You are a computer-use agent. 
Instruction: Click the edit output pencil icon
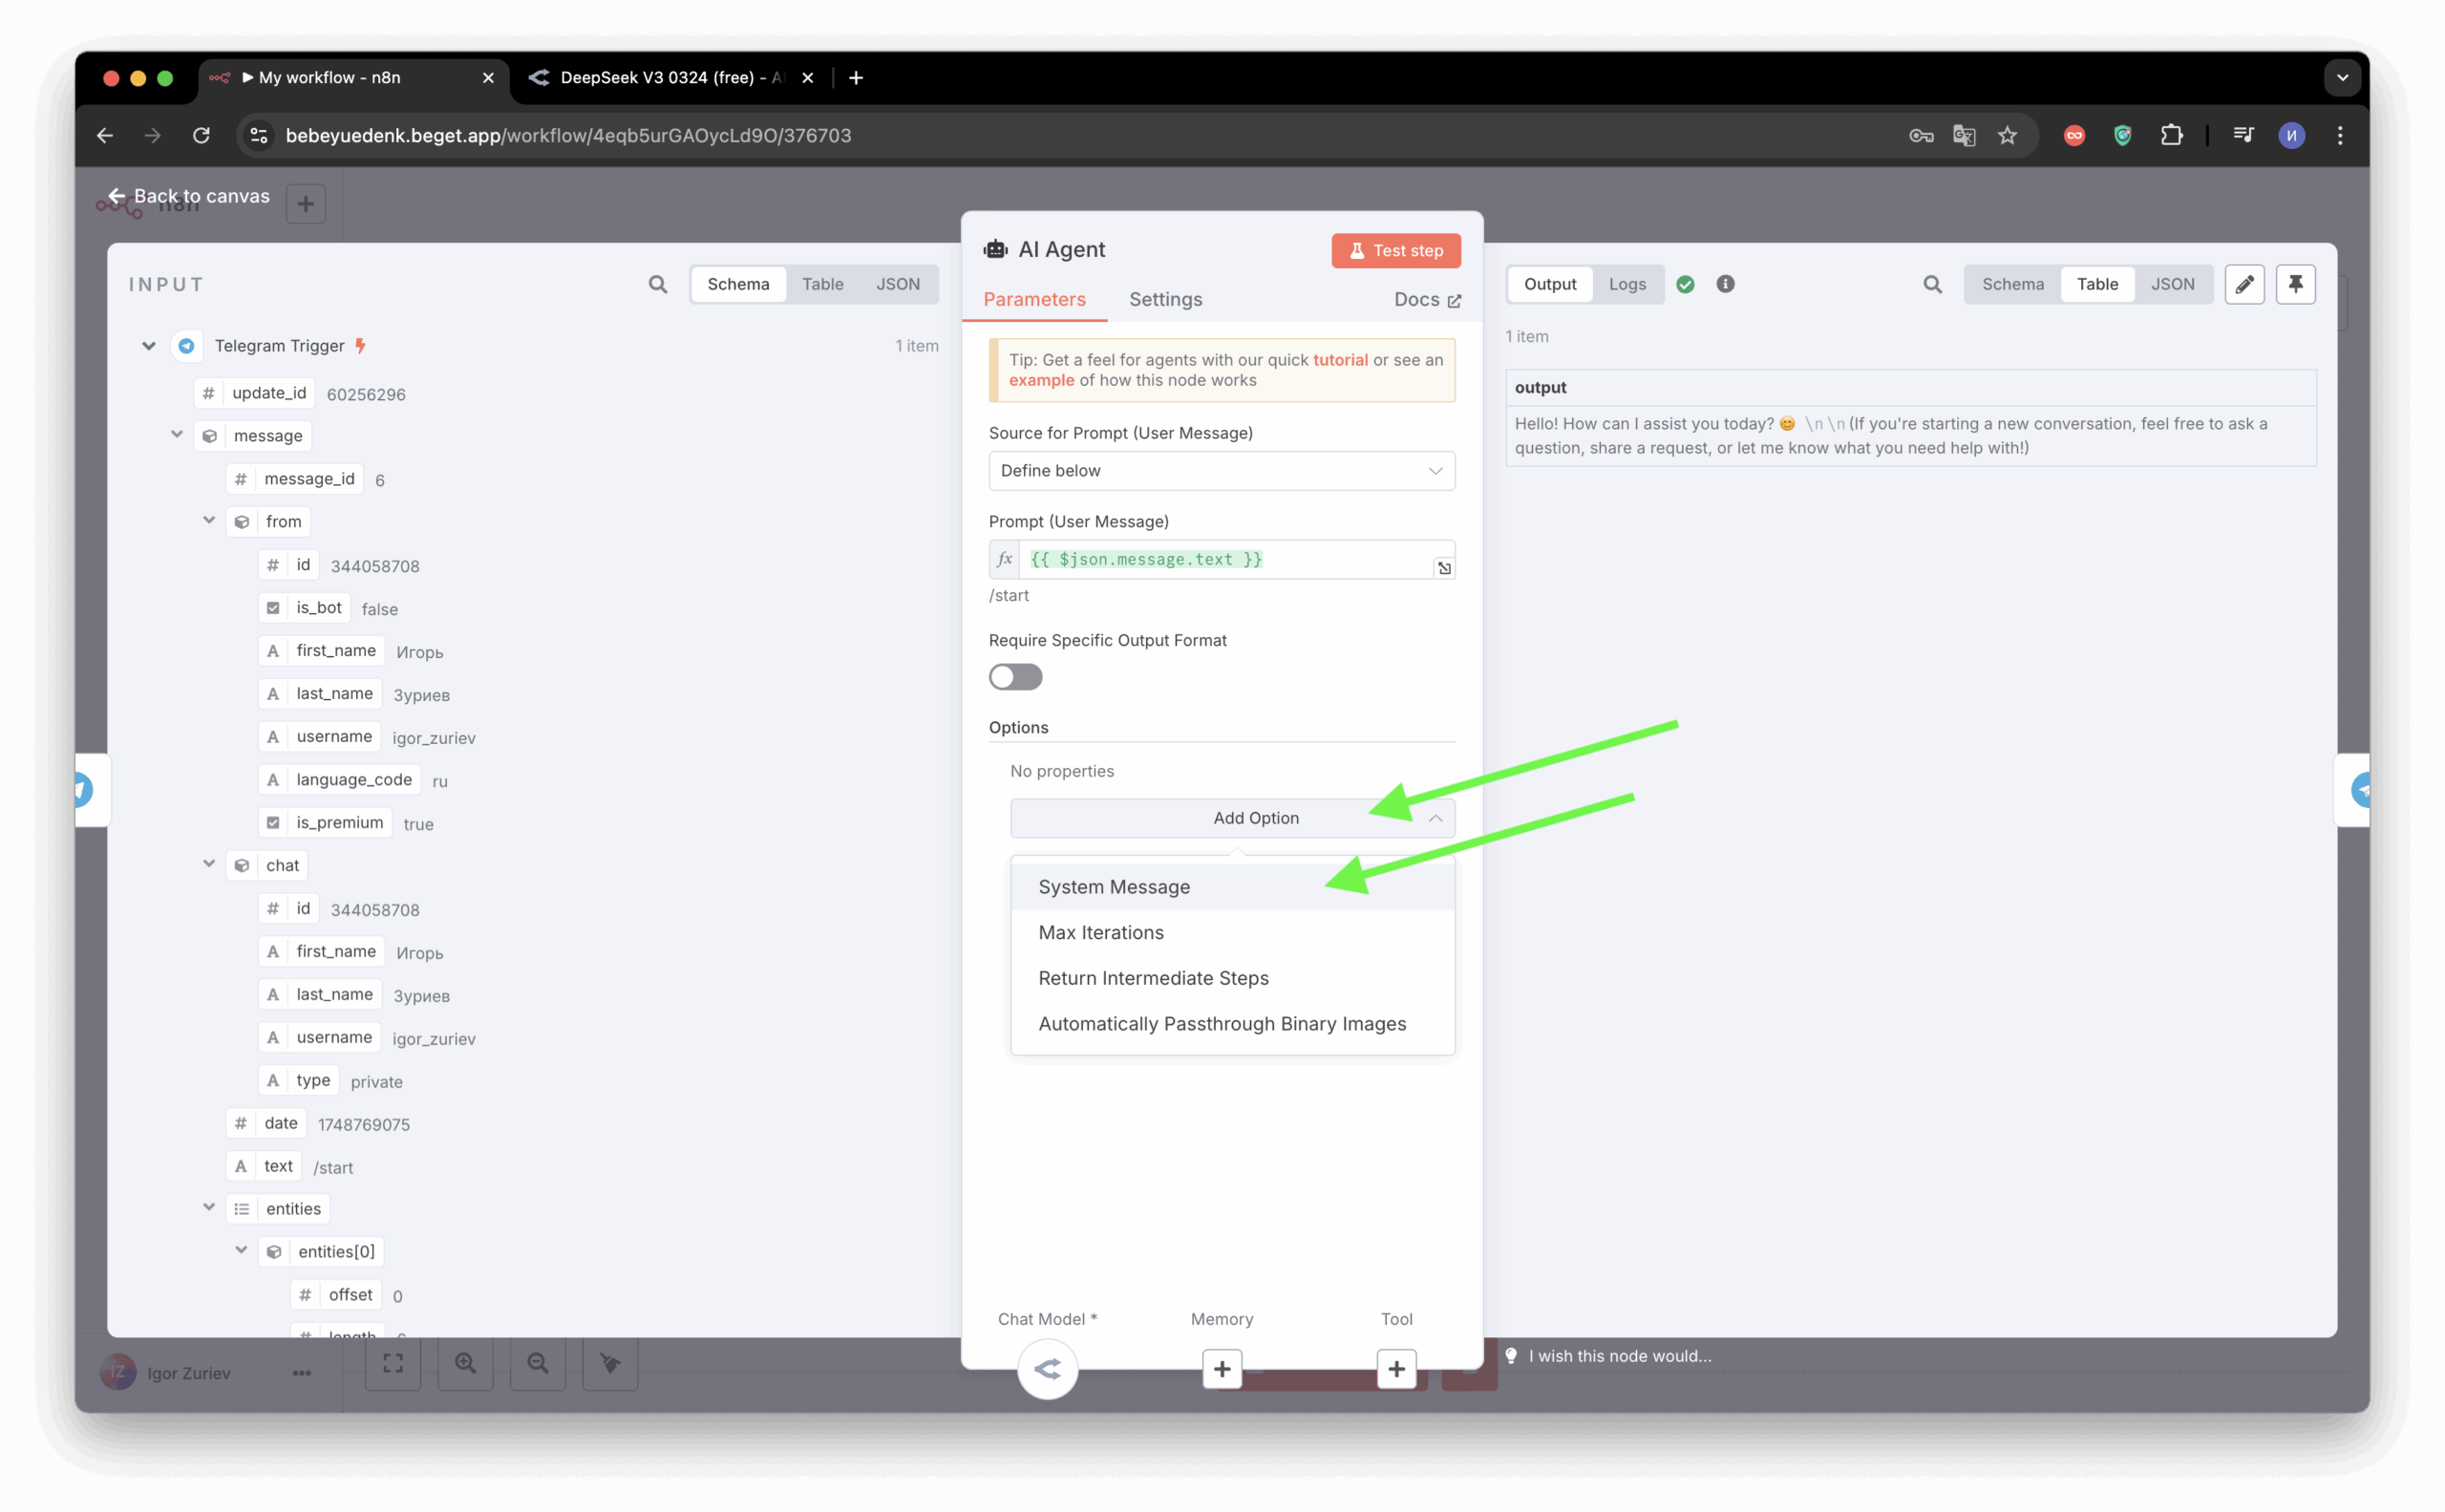click(x=2244, y=284)
